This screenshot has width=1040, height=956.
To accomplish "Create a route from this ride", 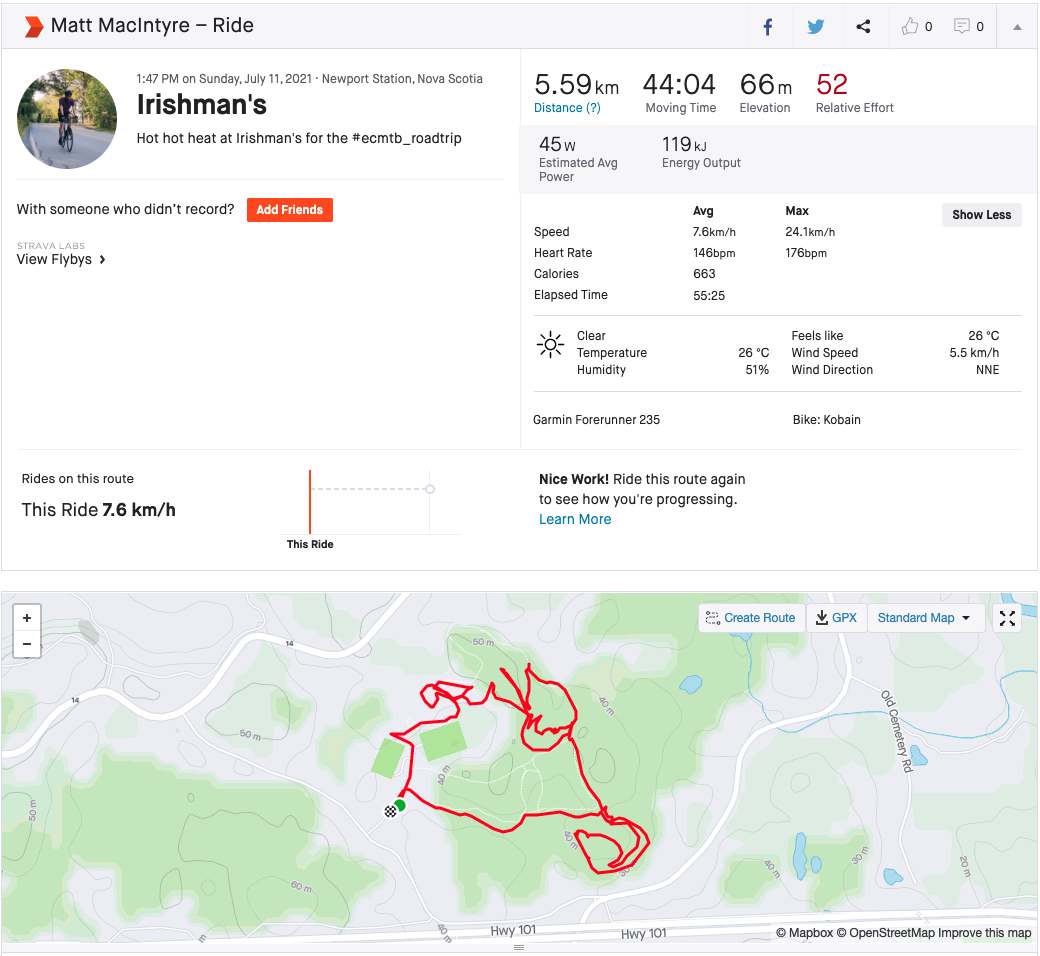I will click(750, 618).
